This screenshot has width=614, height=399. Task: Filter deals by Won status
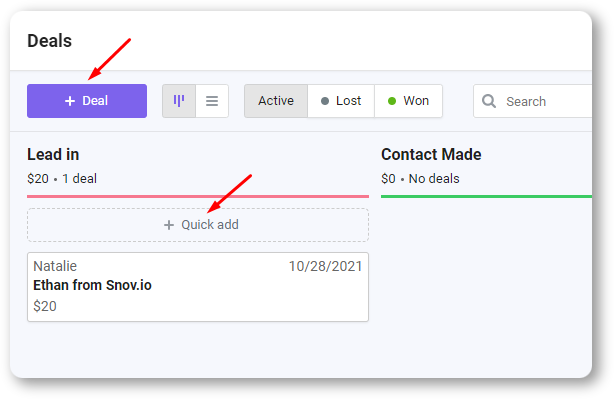coord(408,101)
